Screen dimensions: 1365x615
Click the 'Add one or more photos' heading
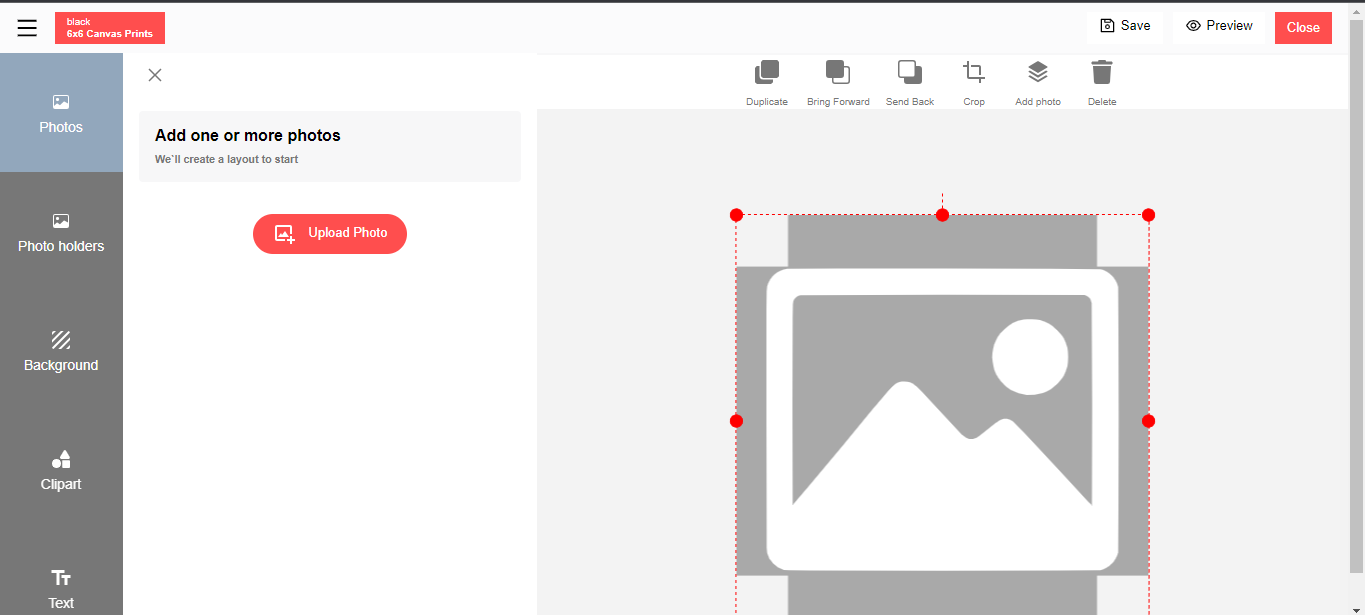[x=248, y=135]
